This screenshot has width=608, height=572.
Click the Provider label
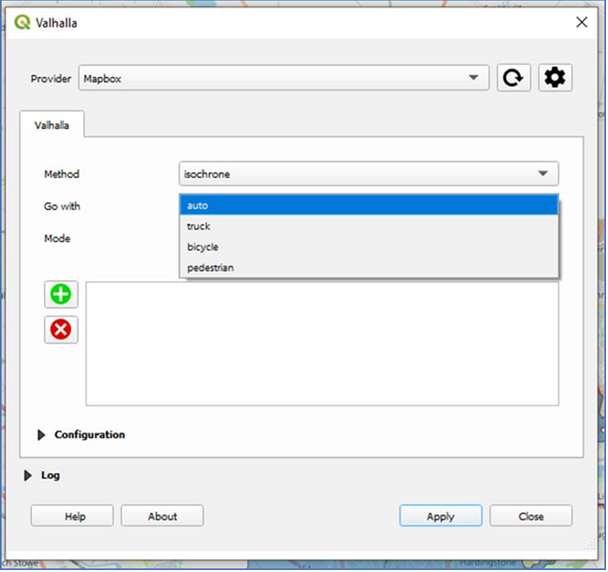(51, 79)
